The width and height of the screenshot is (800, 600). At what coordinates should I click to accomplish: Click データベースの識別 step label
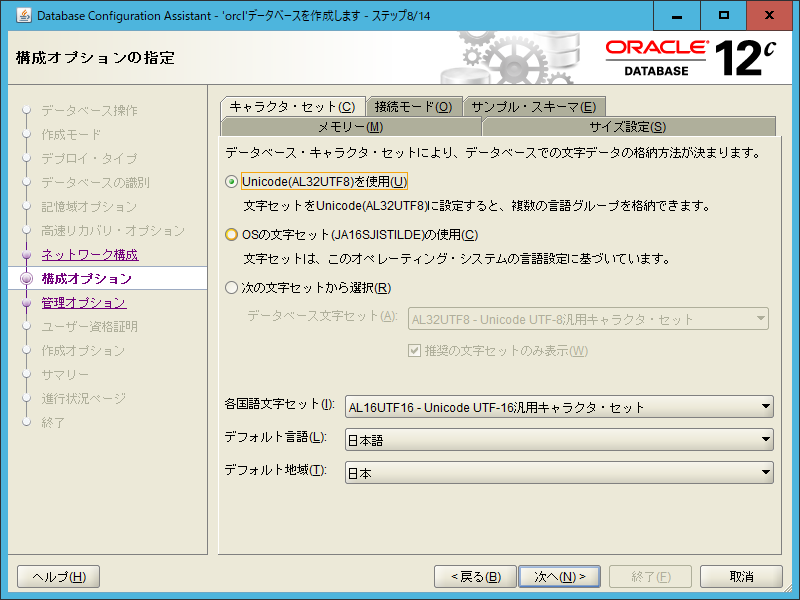click(x=95, y=182)
